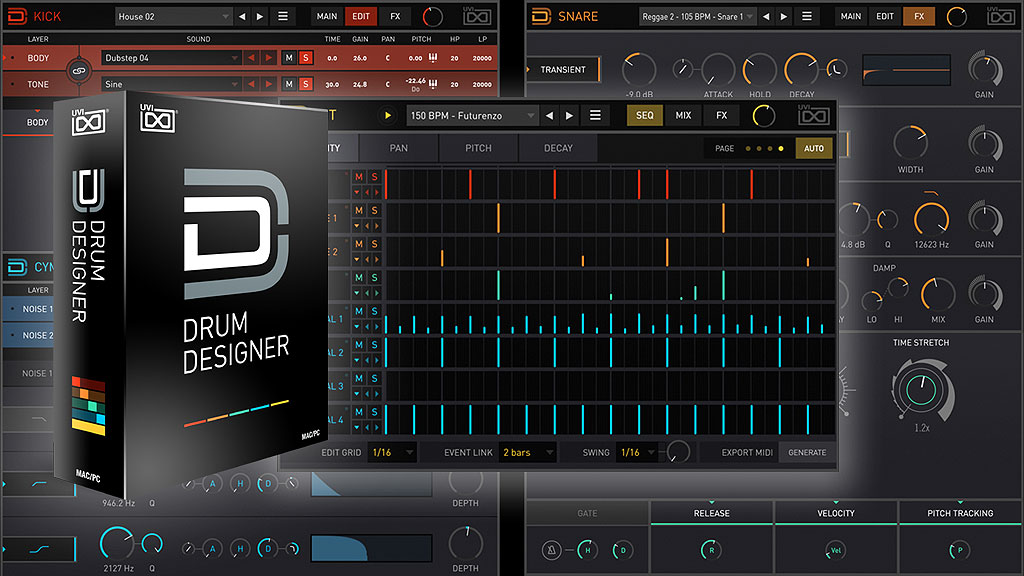The width and height of the screenshot is (1024, 576).
Task: Open the Event Link 2 bars dropdown
Action: pos(529,452)
